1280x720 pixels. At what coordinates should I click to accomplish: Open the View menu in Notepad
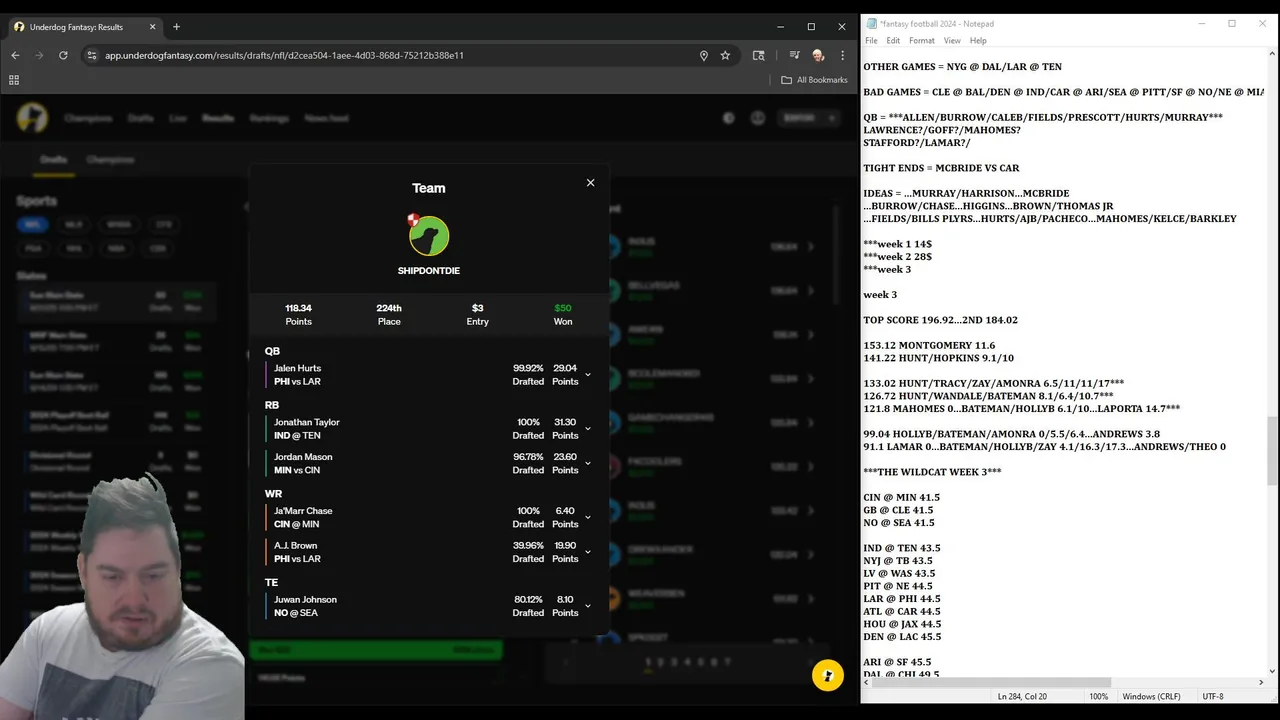pos(952,41)
